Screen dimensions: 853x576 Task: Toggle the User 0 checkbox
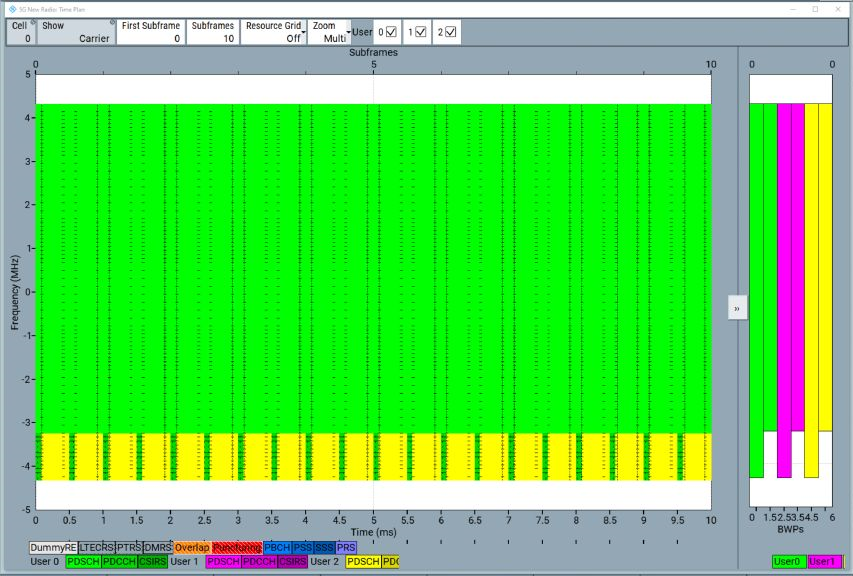click(391, 32)
